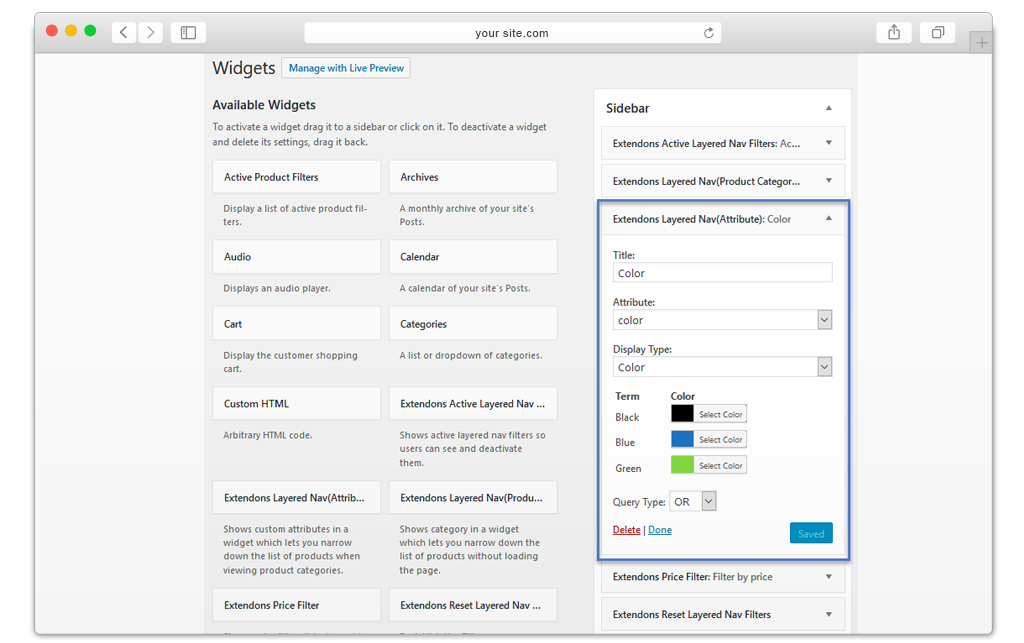Click the green color swatch for Green
The height and width of the screenshot is (643, 1024).
click(x=682, y=465)
